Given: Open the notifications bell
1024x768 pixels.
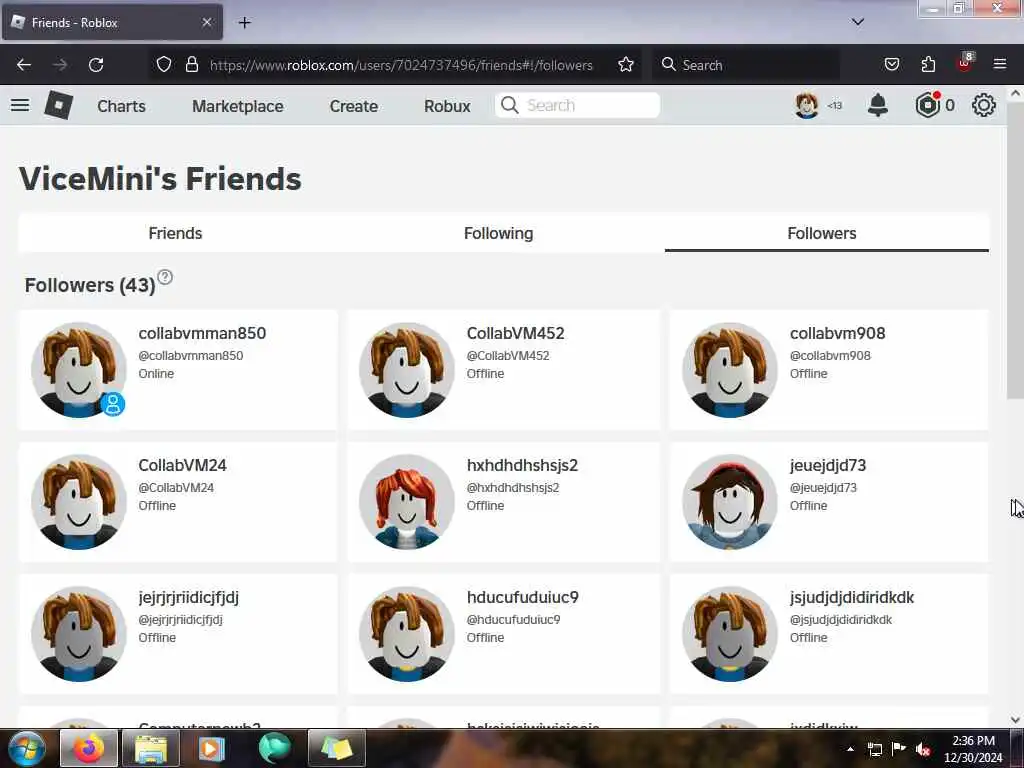Looking at the screenshot, I should point(878,105).
